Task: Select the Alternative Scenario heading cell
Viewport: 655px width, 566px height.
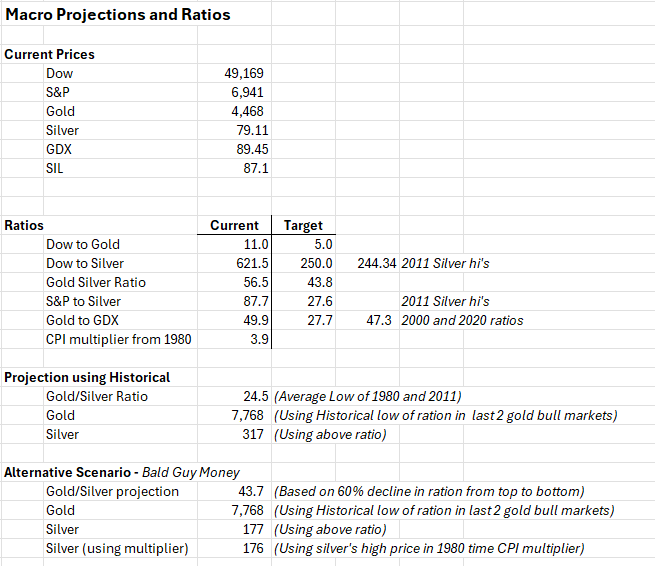Action: [122, 472]
